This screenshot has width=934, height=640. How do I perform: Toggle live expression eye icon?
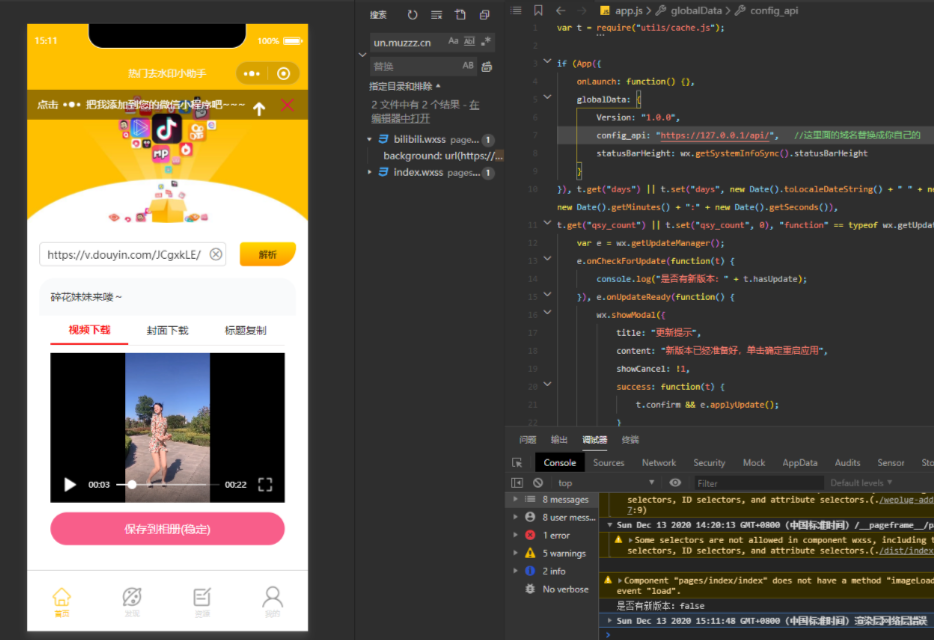tap(675, 483)
